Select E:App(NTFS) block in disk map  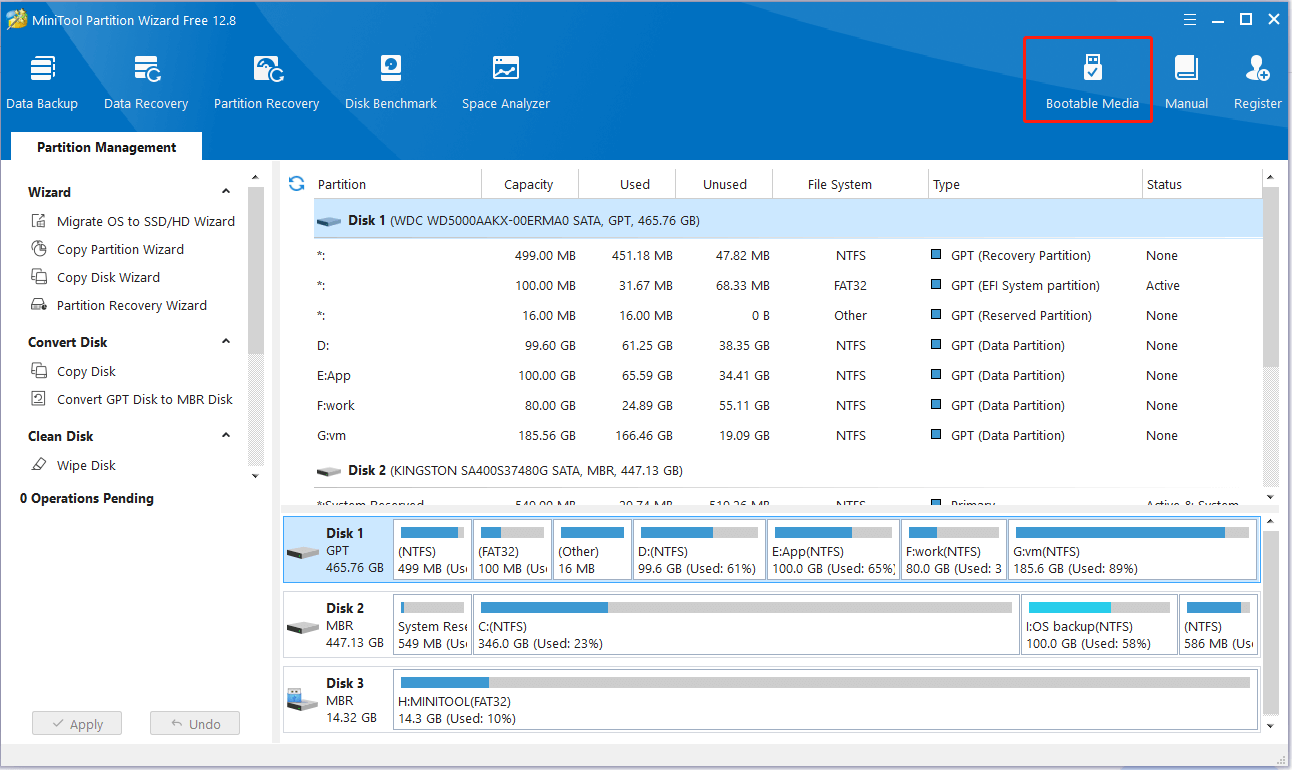[x=834, y=550]
